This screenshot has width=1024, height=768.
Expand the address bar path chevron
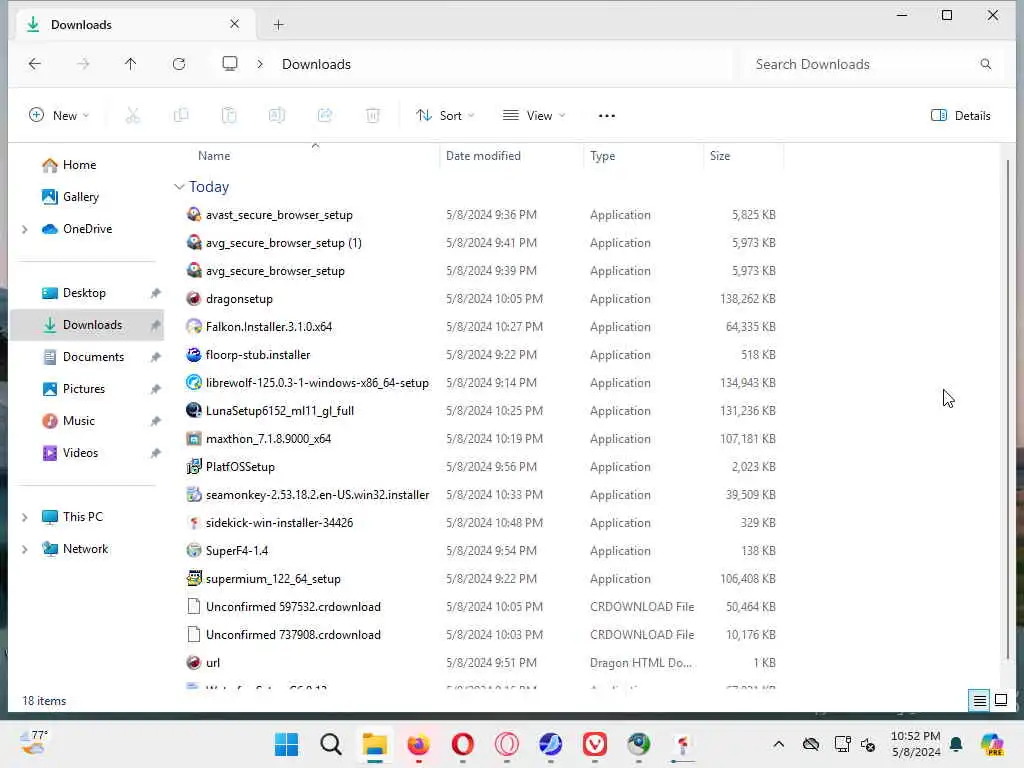tap(260, 64)
